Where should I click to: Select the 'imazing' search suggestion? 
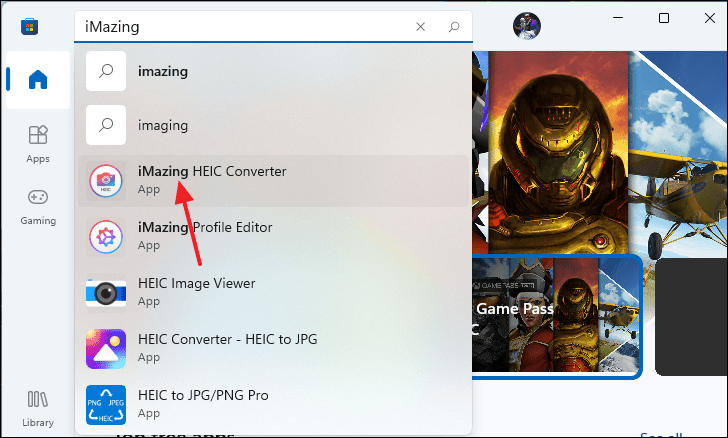[273, 71]
